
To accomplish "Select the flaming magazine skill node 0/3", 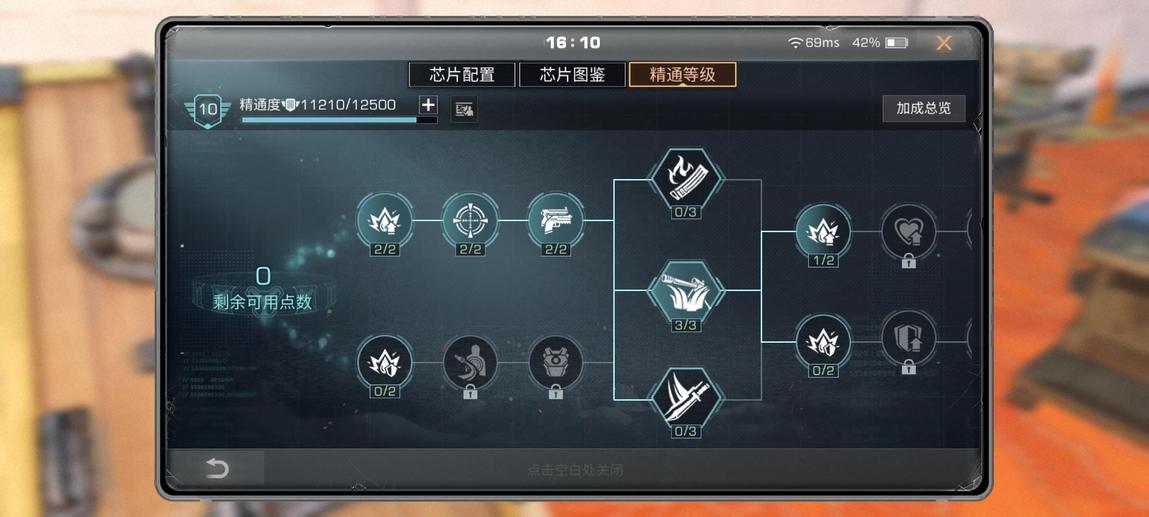I will coord(687,179).
